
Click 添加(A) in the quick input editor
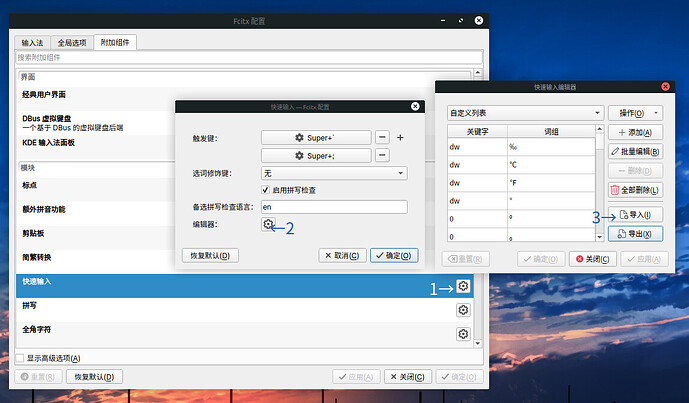635,132
